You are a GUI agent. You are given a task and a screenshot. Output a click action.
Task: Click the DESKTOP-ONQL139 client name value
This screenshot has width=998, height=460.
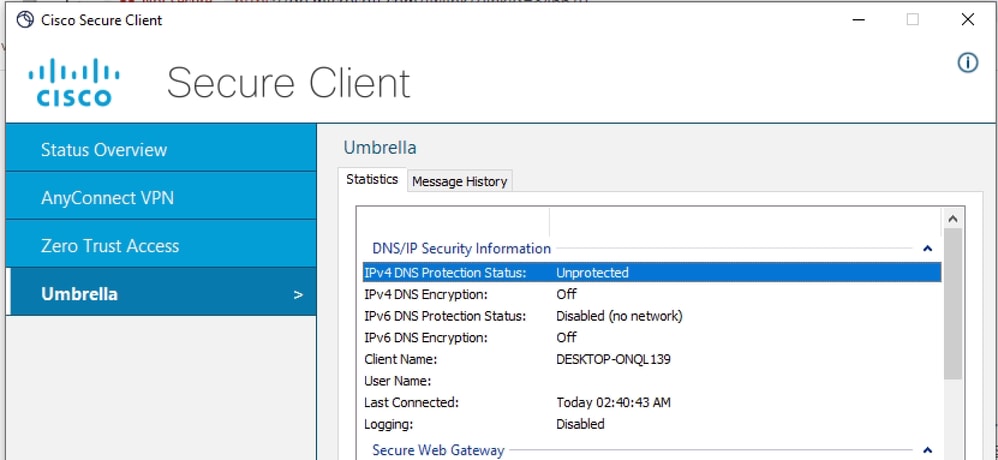(x=613, y=359)
